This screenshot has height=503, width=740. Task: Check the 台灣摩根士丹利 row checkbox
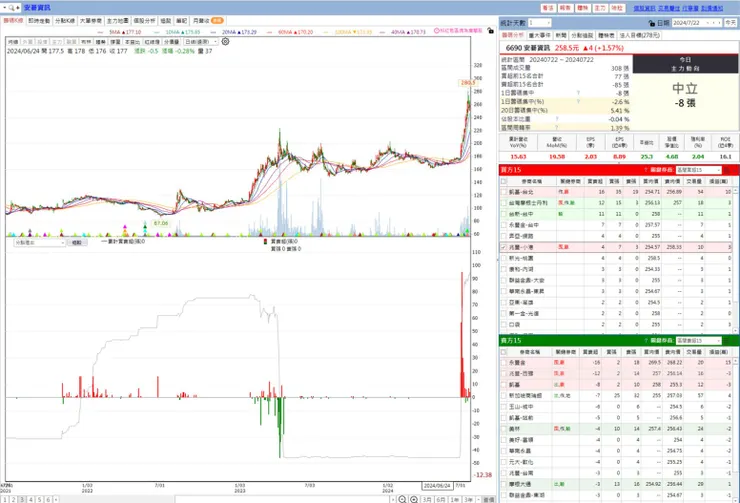click(504, 203)
